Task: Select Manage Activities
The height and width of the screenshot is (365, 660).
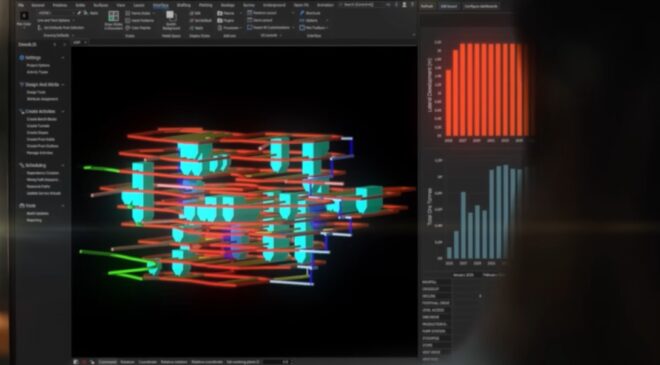Action: 40,153
